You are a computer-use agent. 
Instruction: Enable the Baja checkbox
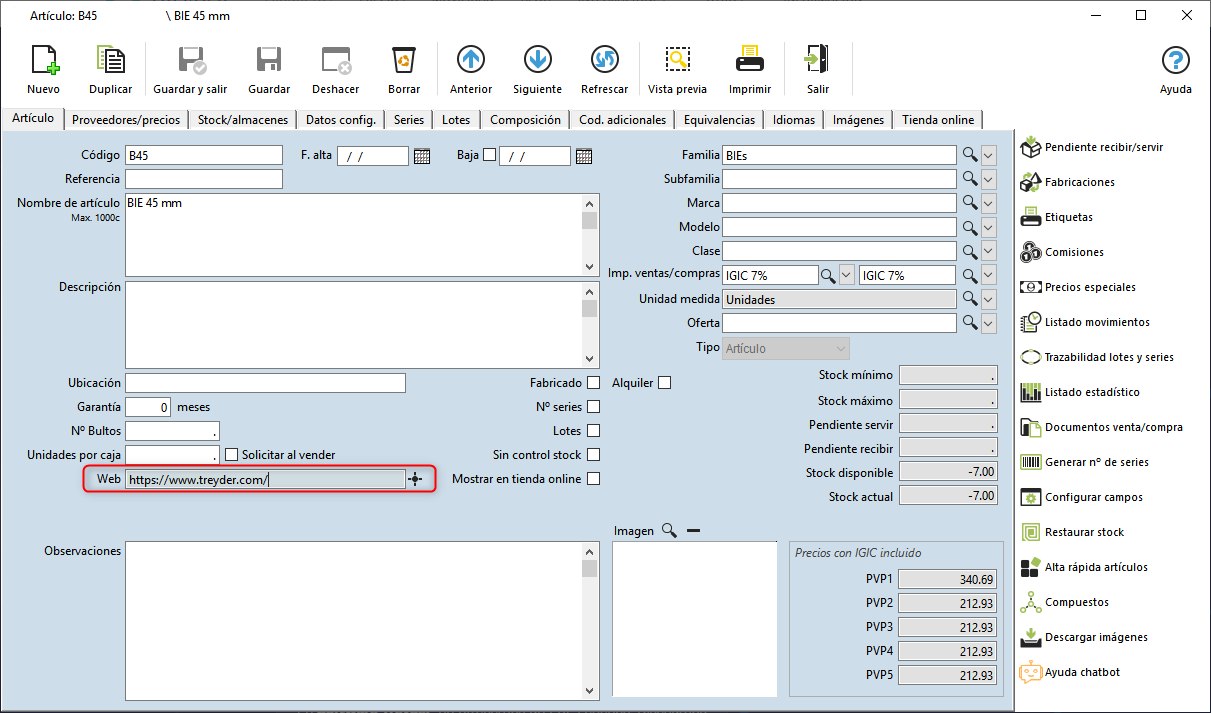489,155
